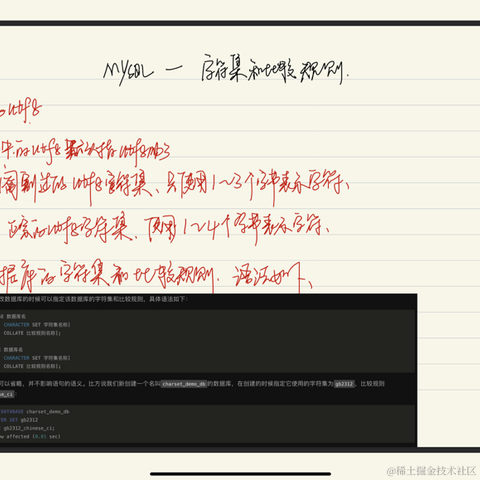Tap the home indicator bar
Image resolution: width=480 pixels, height=480 pixels.
click(x=240, y=474)
